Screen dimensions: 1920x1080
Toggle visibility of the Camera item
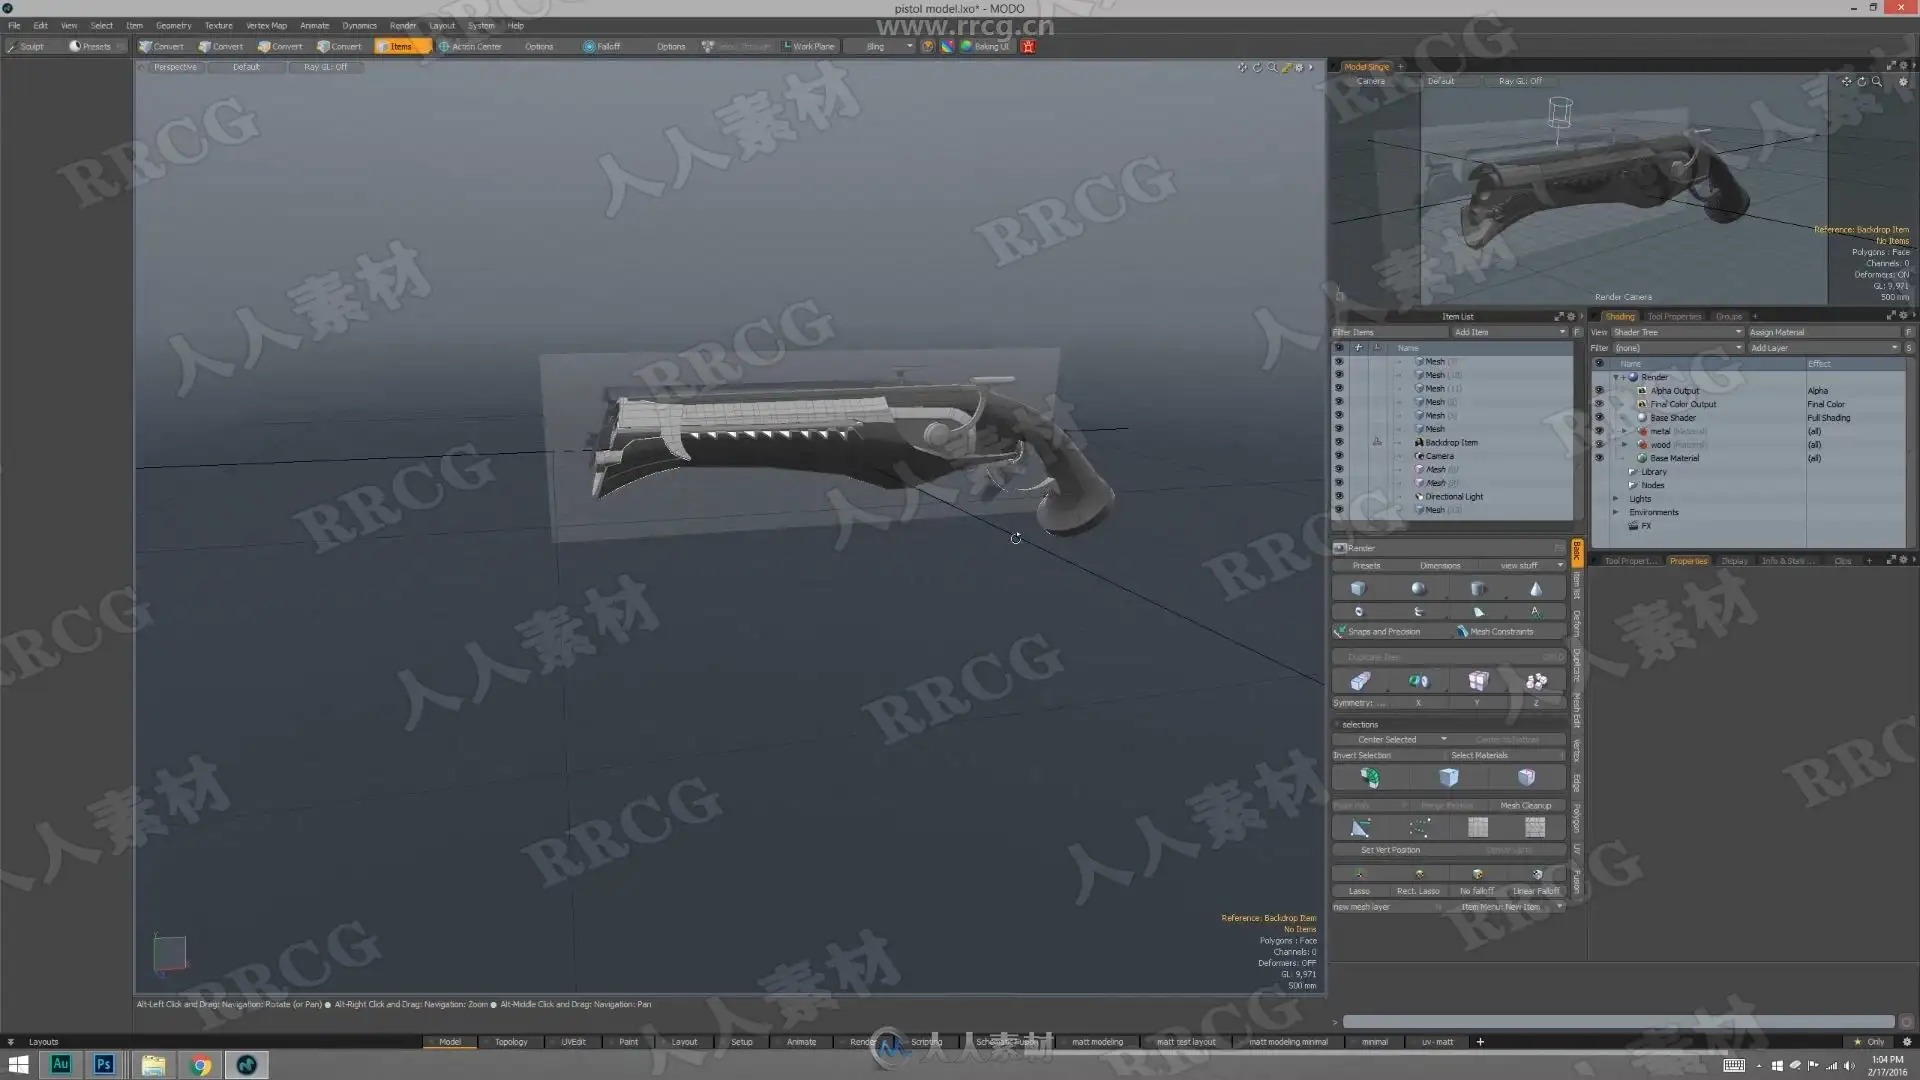(1339, 456)
